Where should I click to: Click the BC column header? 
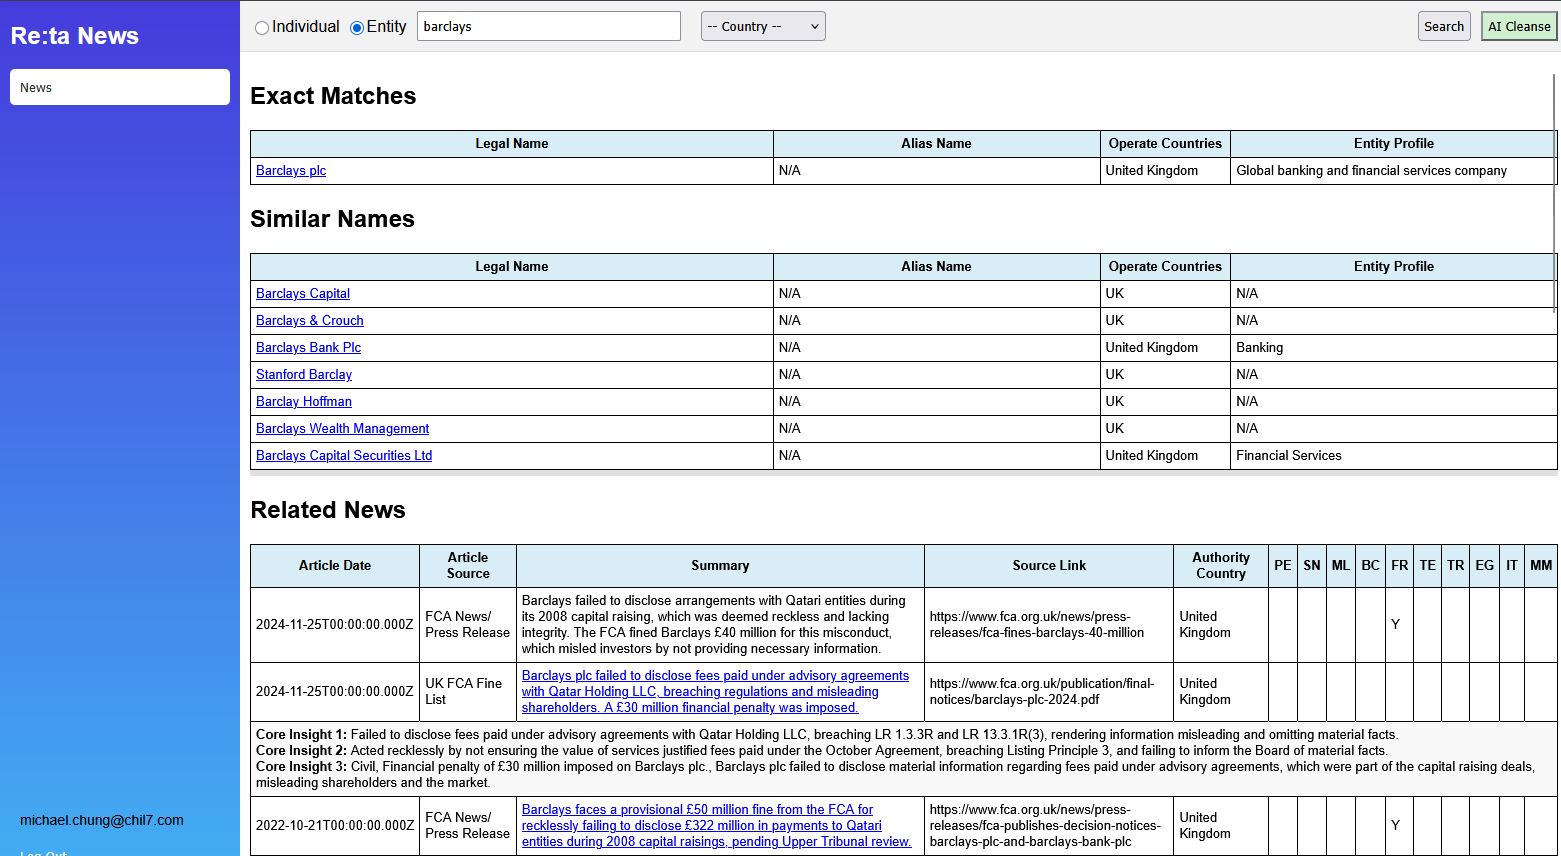[x=1371, y=566]
